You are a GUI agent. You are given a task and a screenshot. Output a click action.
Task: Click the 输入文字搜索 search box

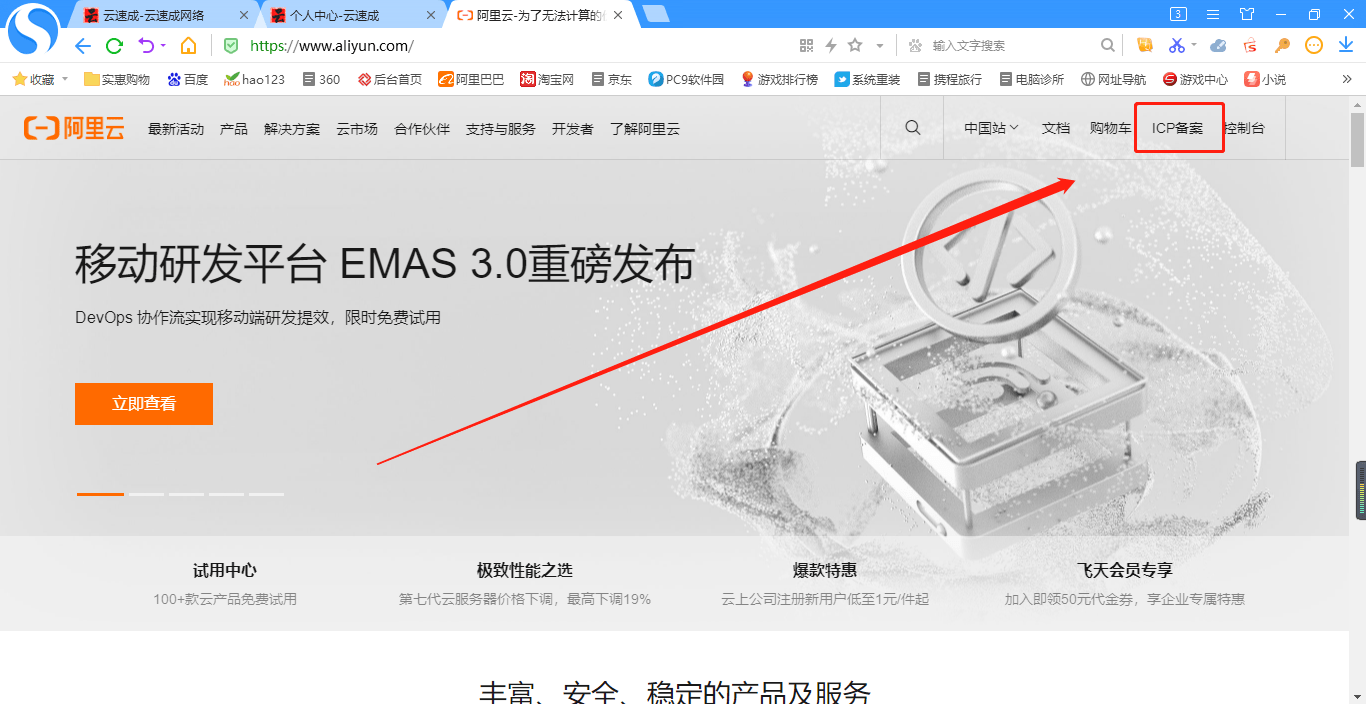[x=1010, y=46]
